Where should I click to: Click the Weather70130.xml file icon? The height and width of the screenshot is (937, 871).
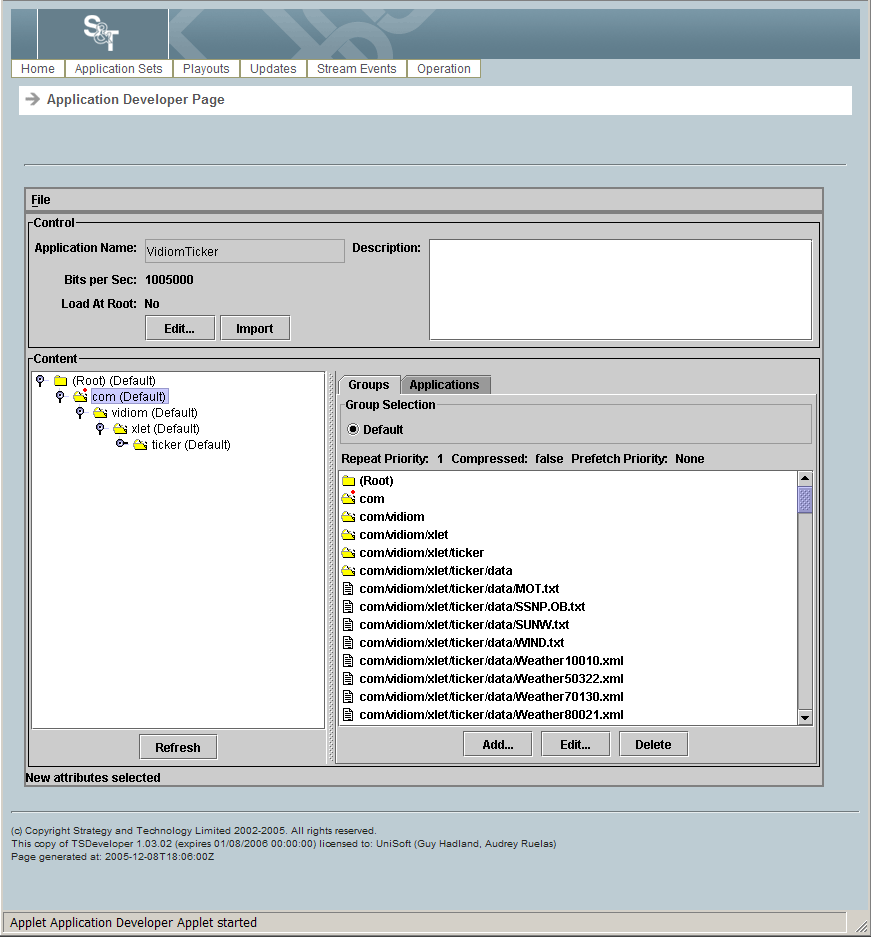[x=348, y=696]
